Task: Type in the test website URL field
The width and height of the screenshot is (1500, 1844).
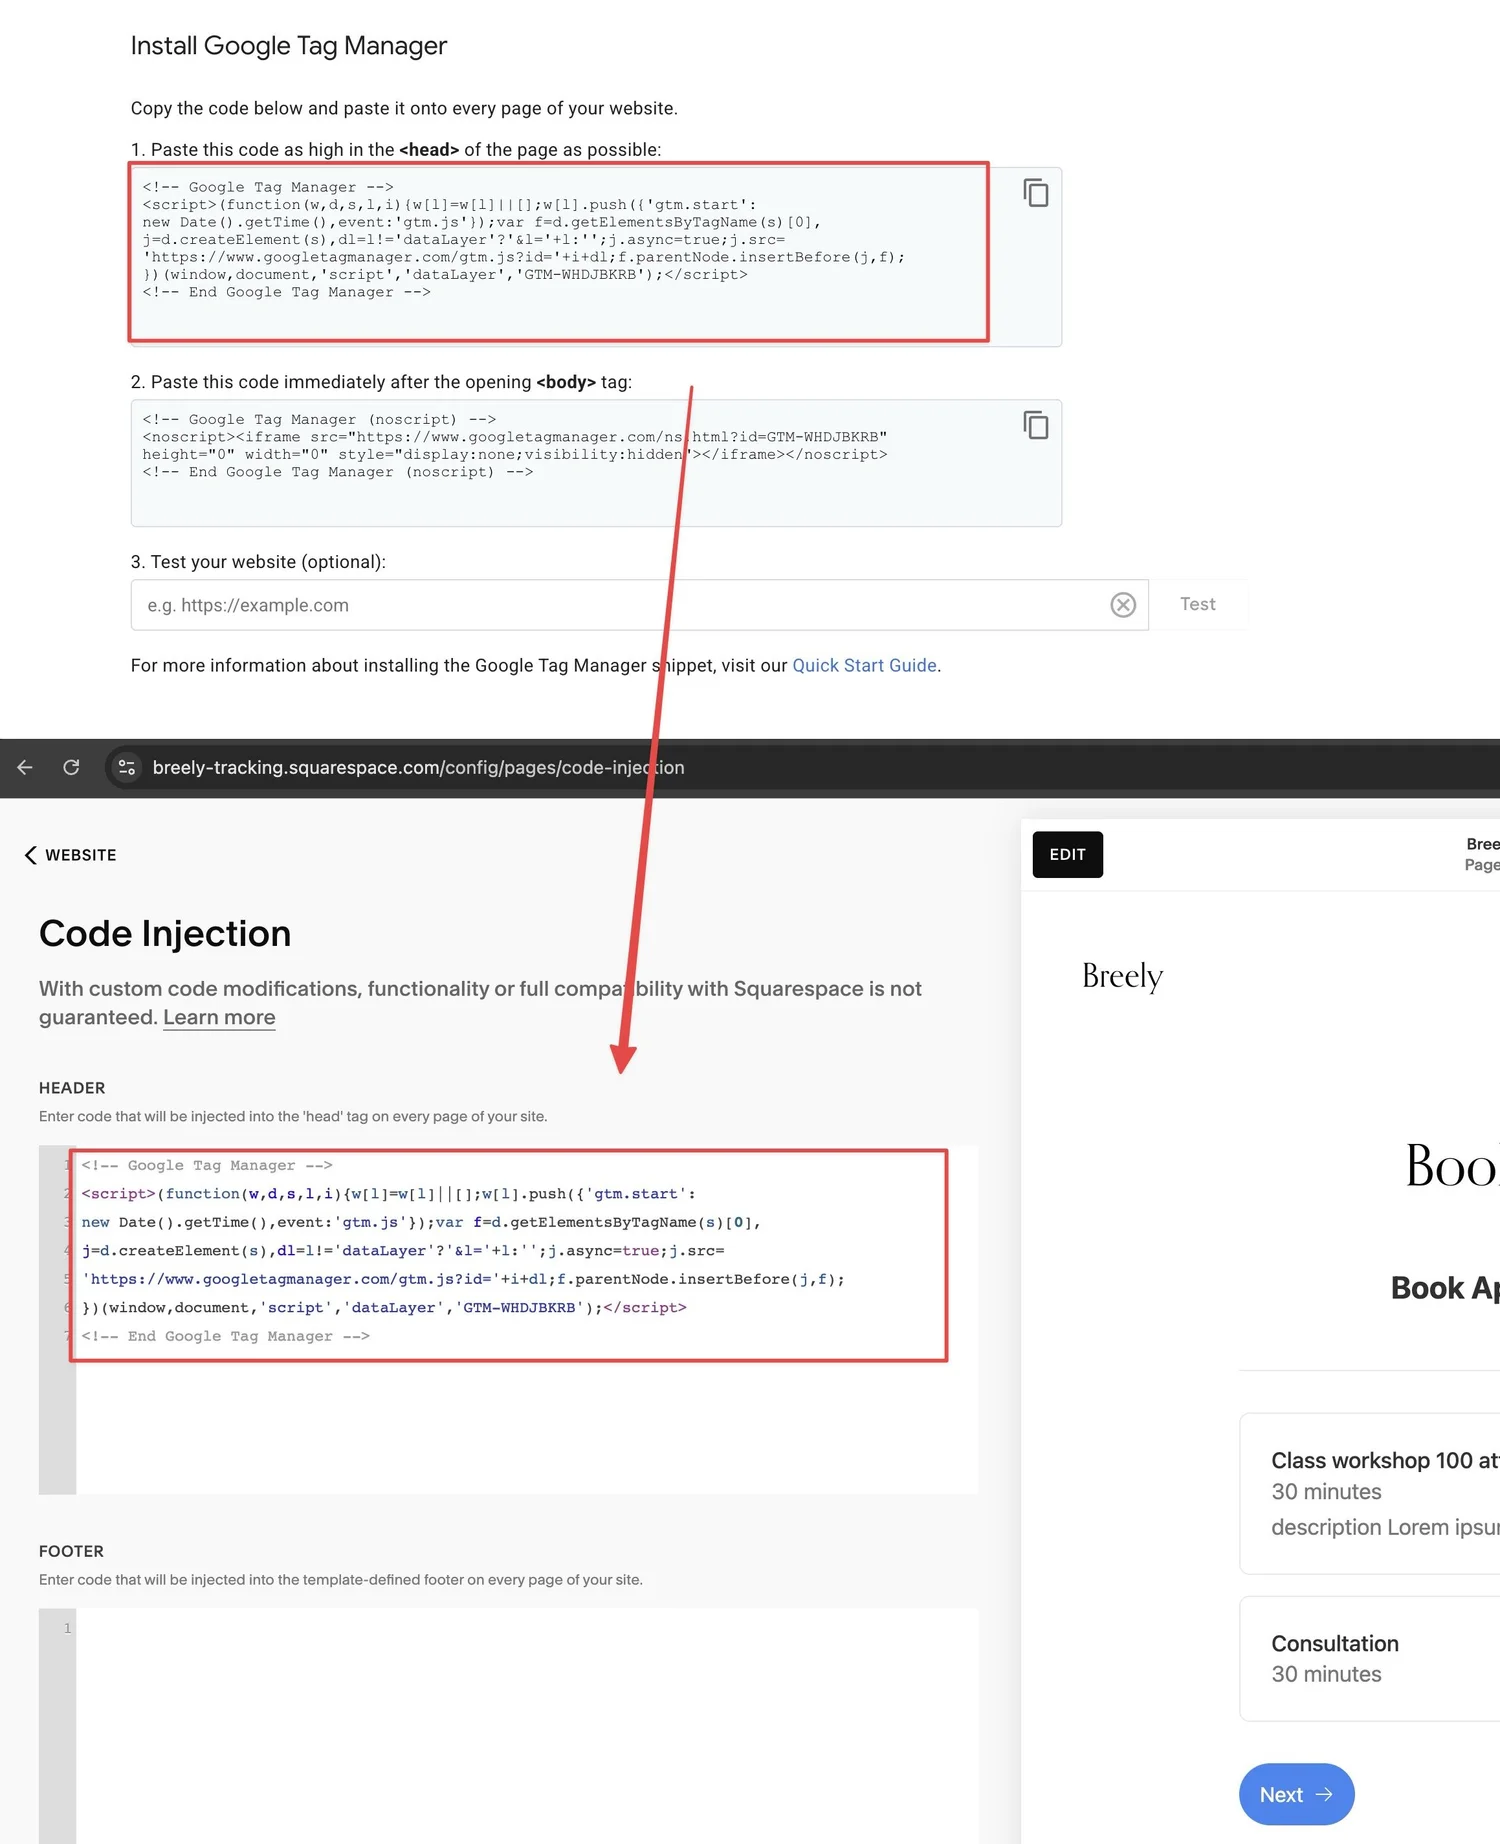Action: (620, 605)
